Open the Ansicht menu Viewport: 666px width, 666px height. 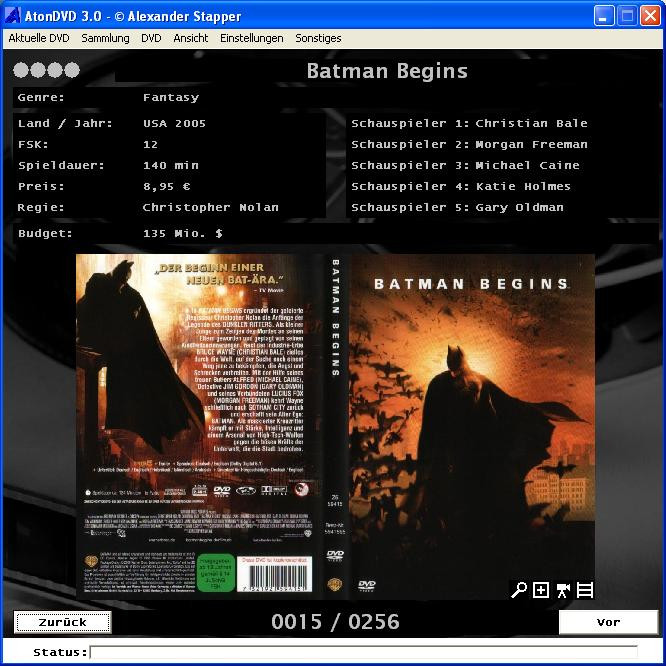(191, 38)
